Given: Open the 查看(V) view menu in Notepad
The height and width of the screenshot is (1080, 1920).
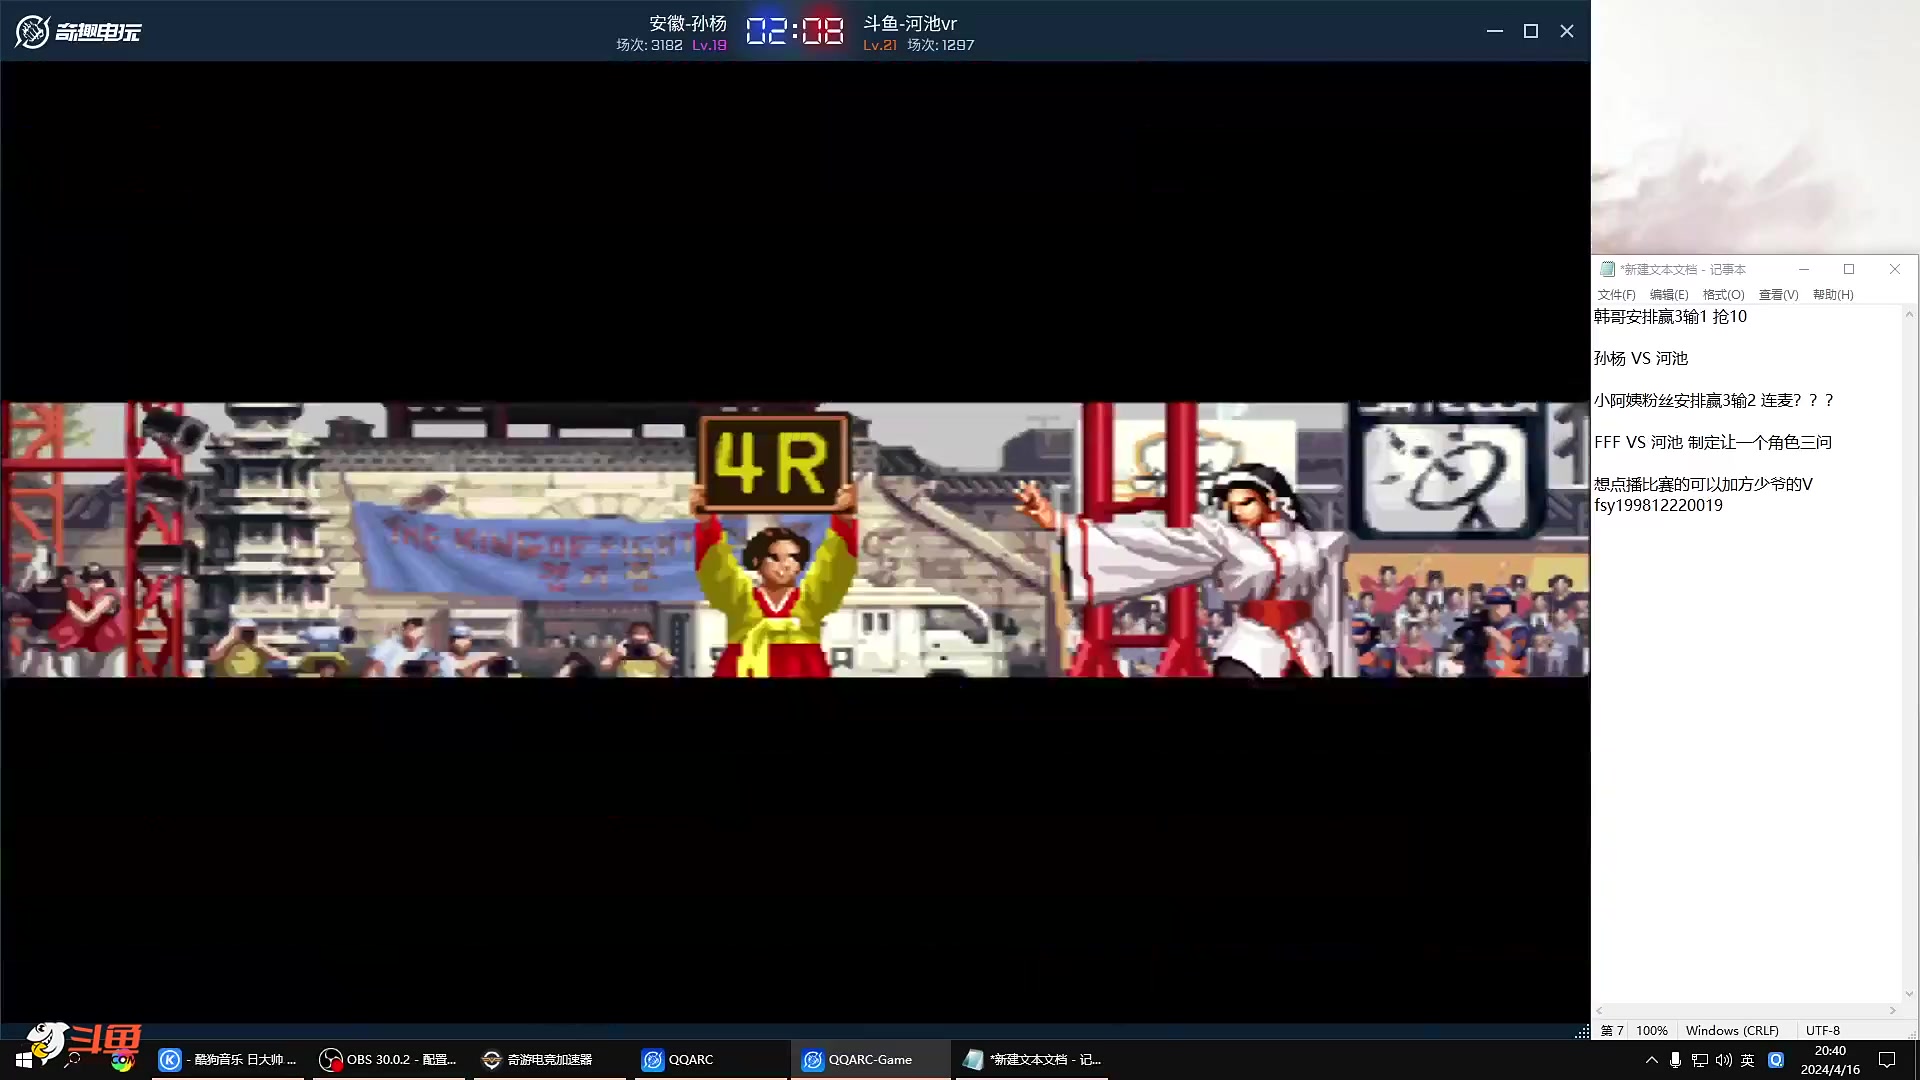Looking at the screenshot, I should 1778,294.
